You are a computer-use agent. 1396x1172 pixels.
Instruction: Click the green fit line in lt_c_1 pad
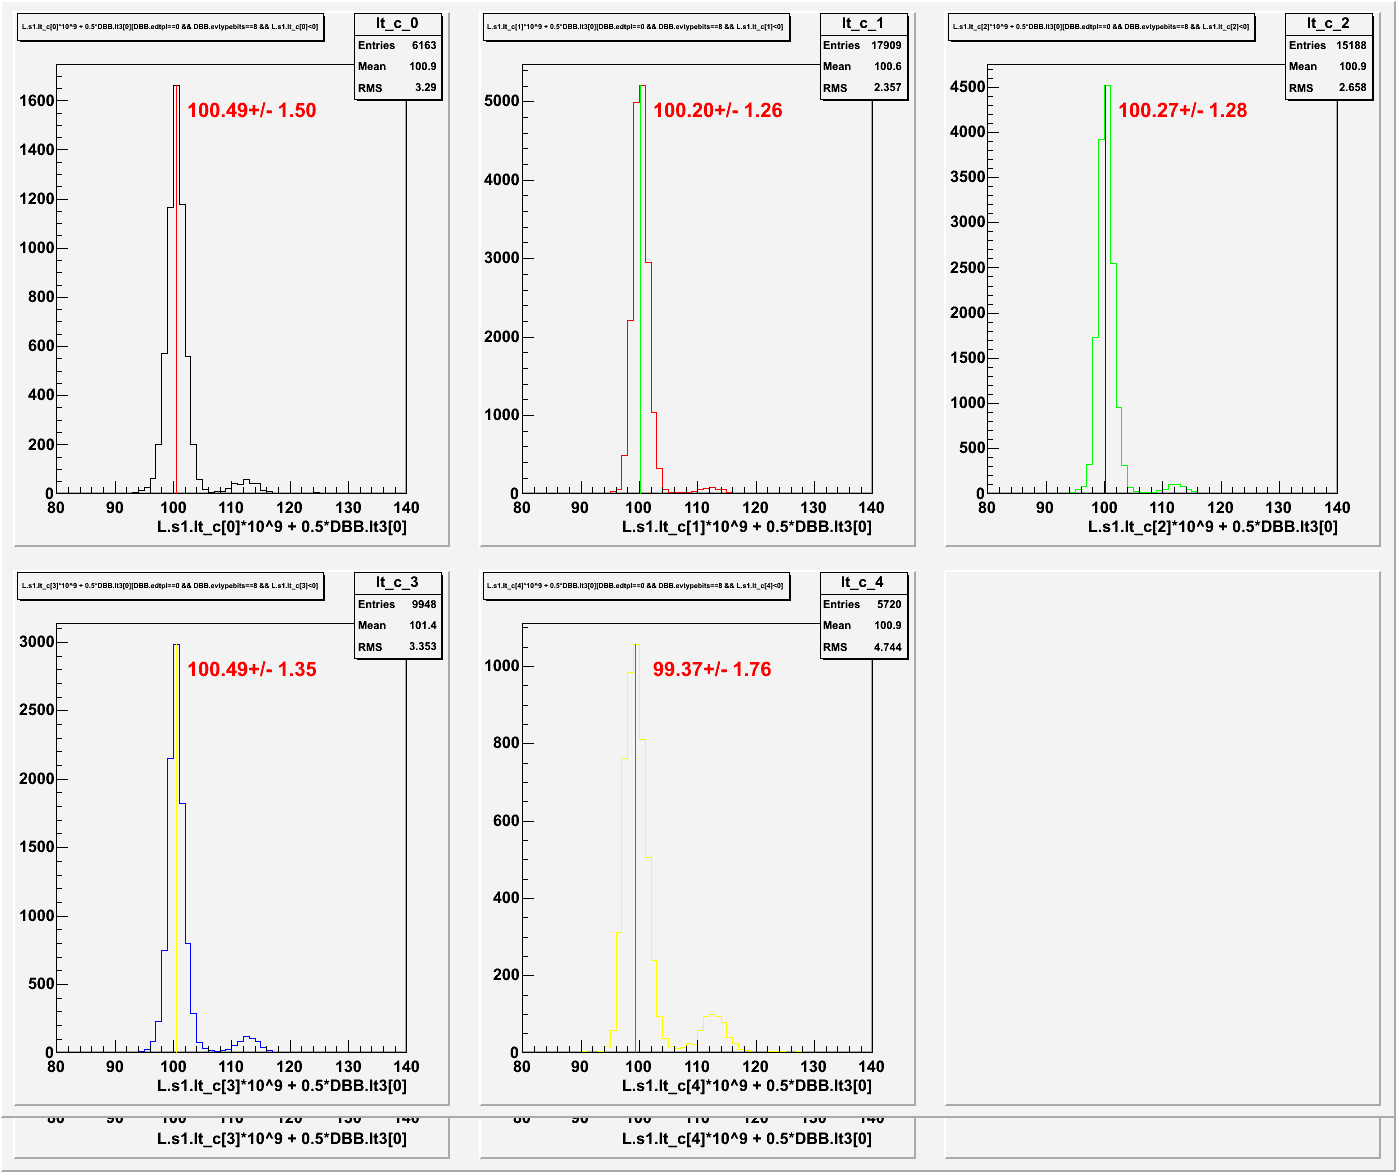pyautogui.click(x=640, y=290)
